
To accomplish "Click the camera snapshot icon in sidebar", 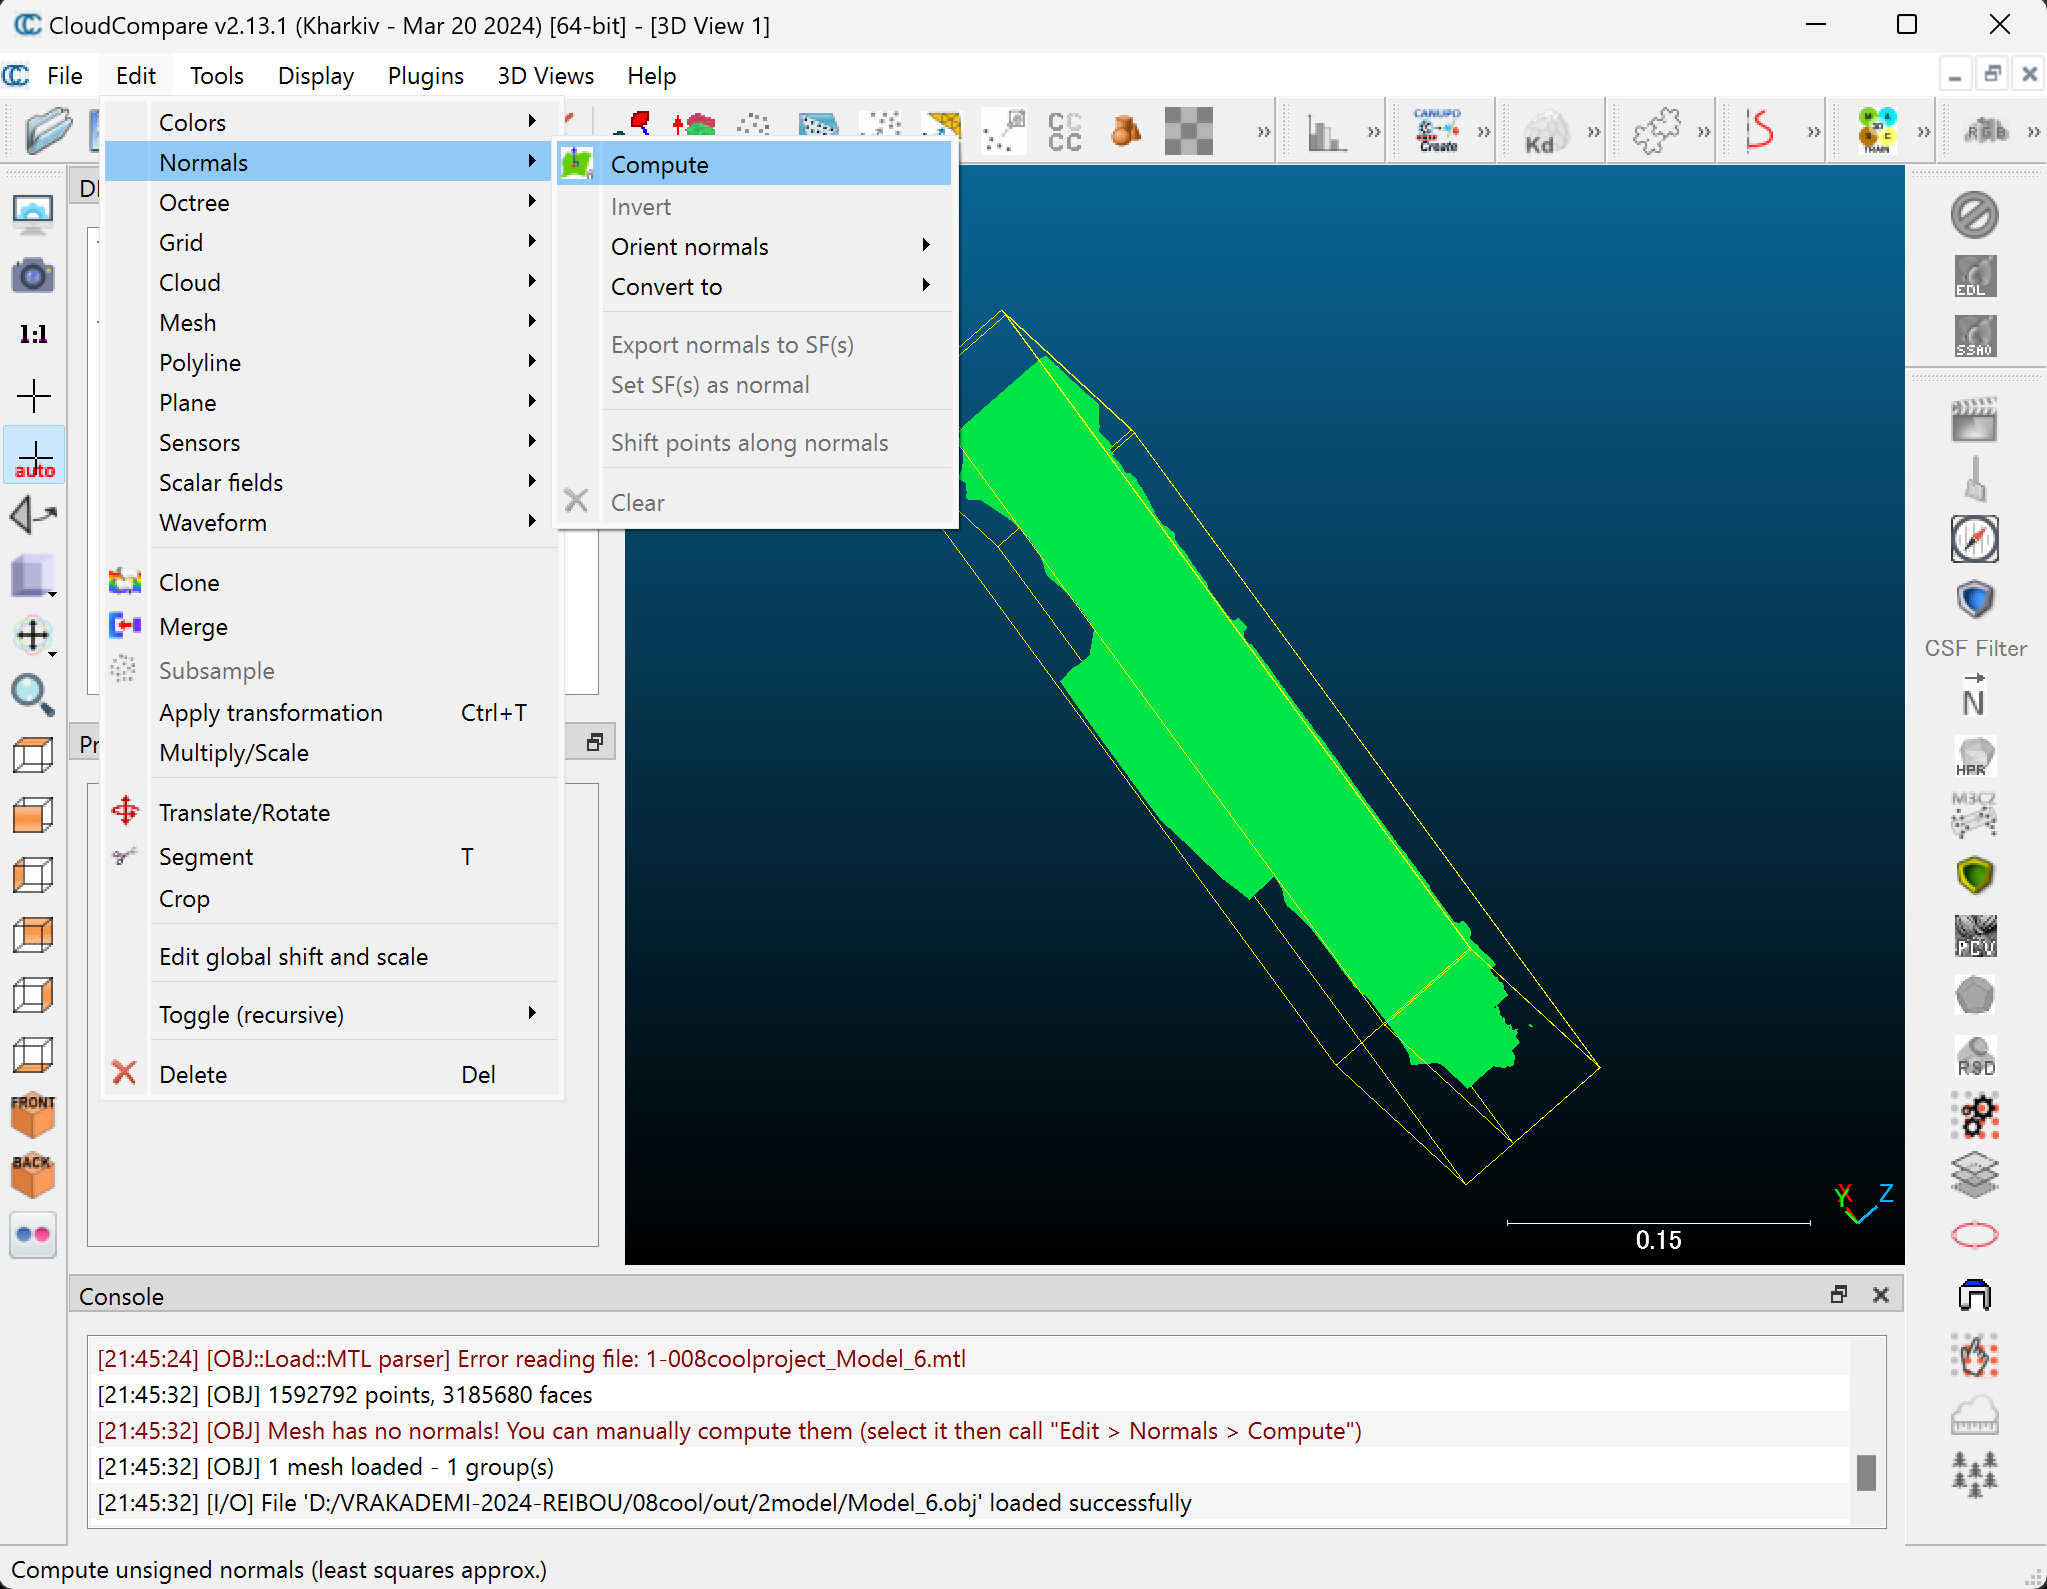I will click(33, 275).
